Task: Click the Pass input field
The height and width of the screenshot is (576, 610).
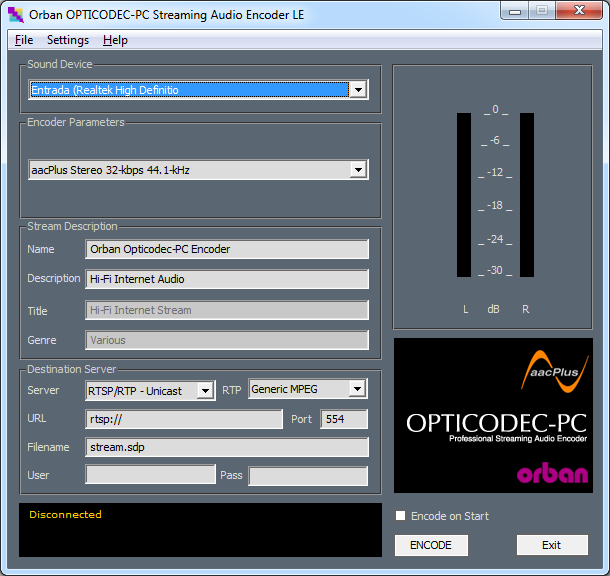Action: tap(308, 476)
